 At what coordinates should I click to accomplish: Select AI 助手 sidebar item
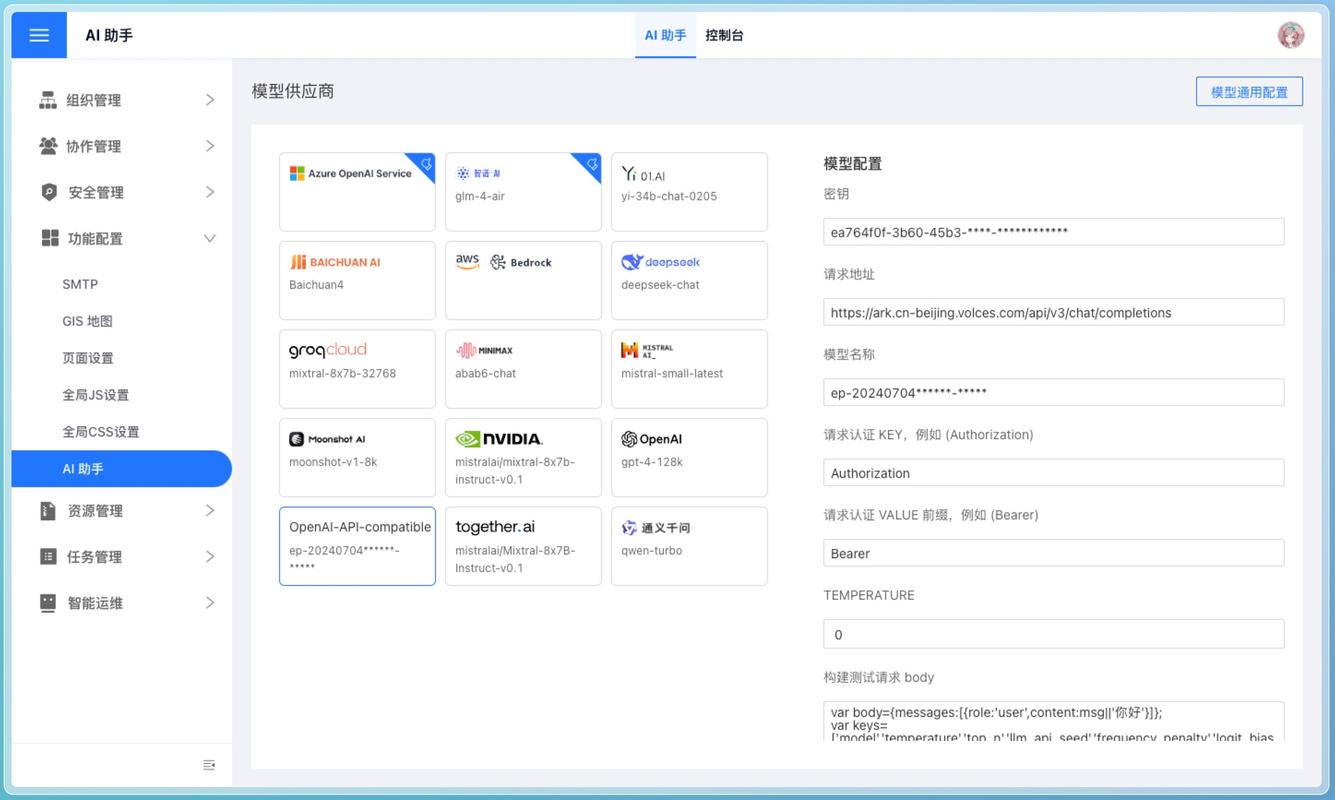click(x=122, y=469)
